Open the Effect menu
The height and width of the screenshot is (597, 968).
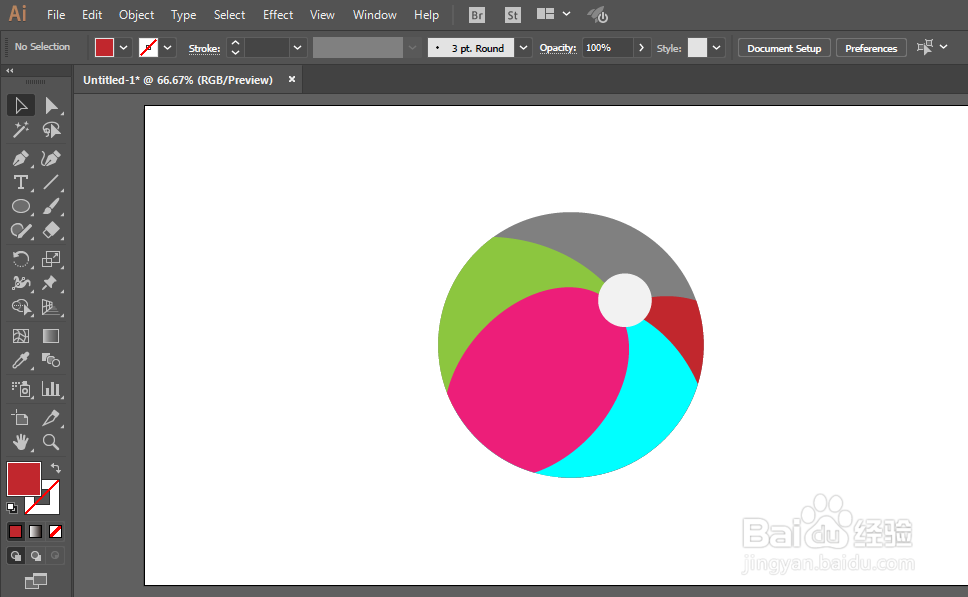coord(278,15)
